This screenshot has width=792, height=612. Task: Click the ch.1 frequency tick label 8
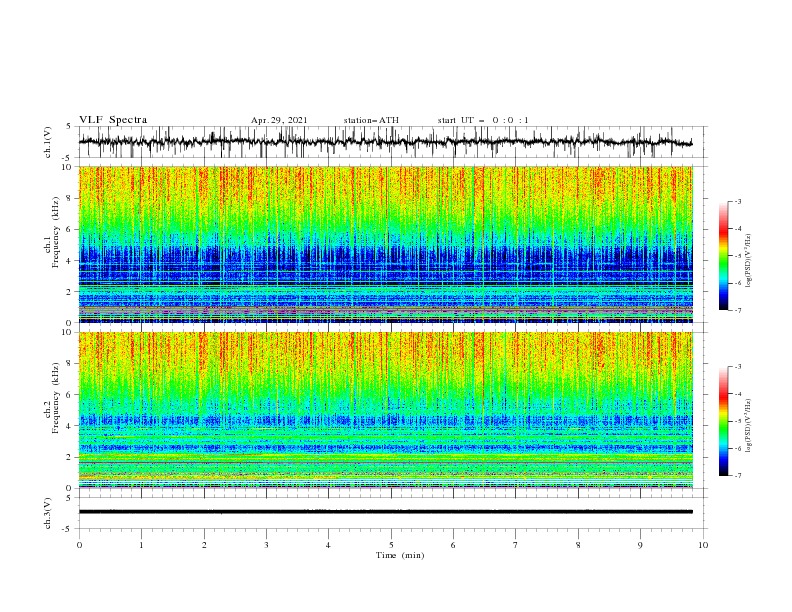(69, 198)
